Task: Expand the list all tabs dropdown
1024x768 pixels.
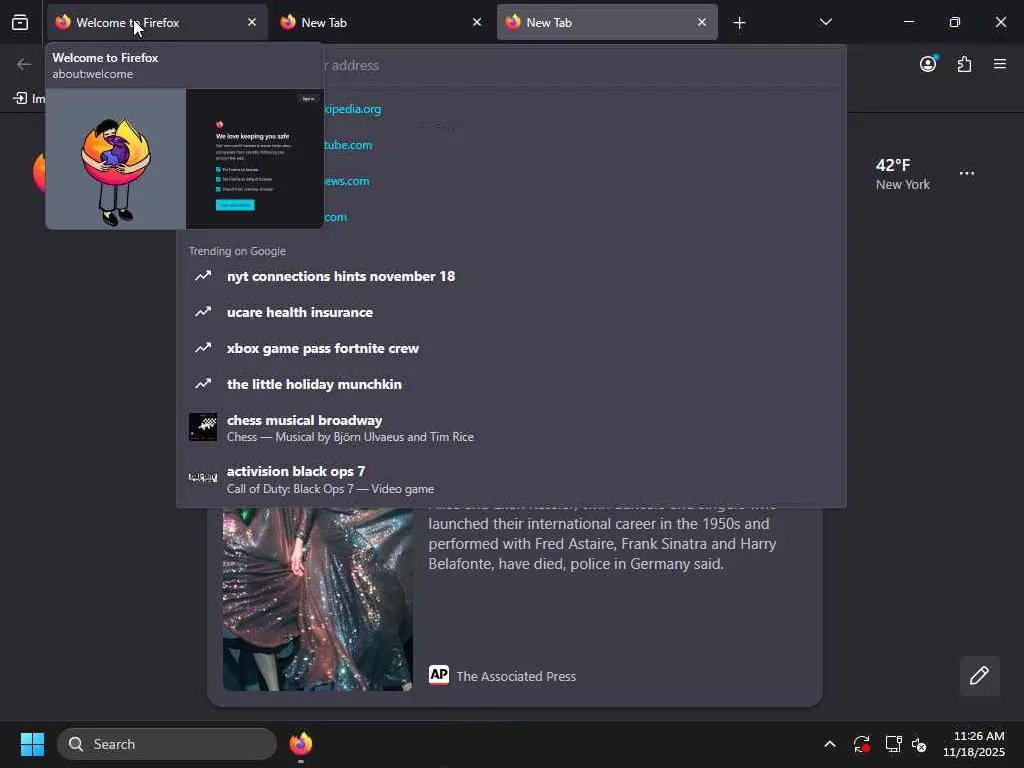Action: click(825, 22)
